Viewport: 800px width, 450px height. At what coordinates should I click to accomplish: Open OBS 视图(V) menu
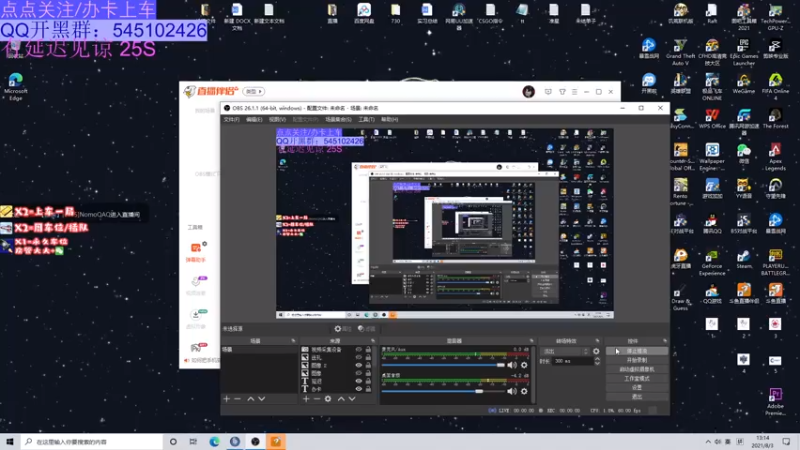pyautogui.click(x=277, y=119)
